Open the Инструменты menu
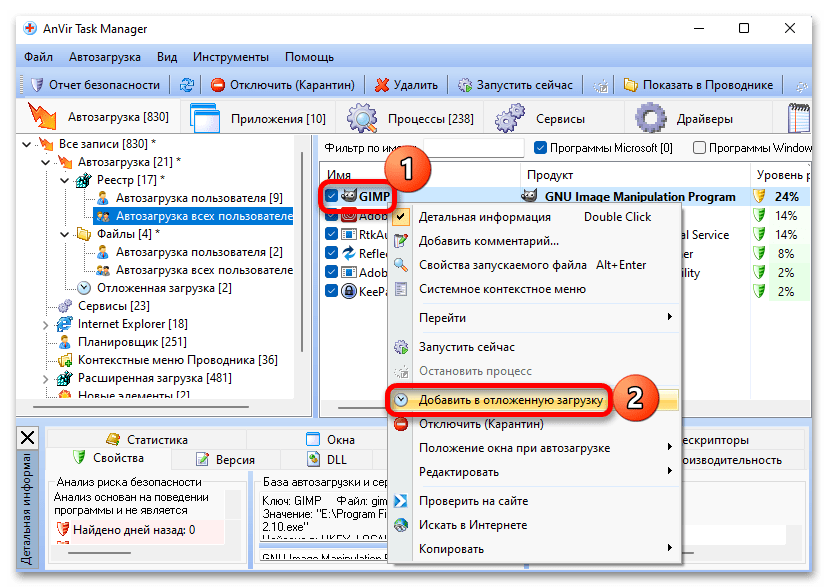Viewport: 828px width, 588px height. [x=231, y=56]
